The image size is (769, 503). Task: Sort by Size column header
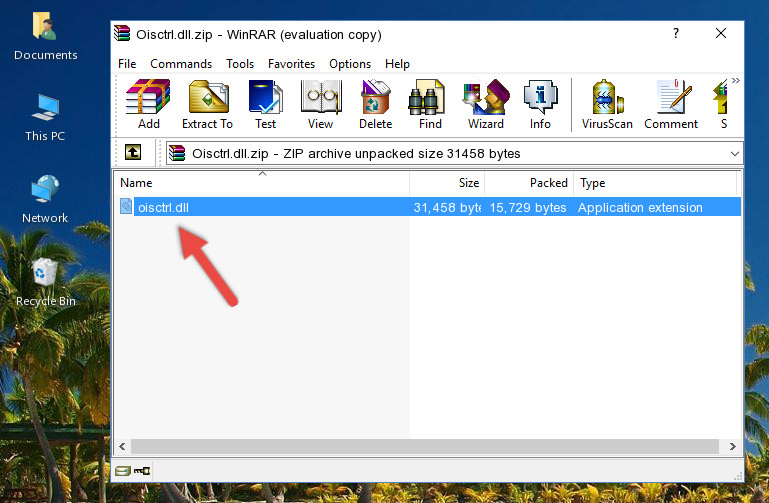[x=447, y=183]
